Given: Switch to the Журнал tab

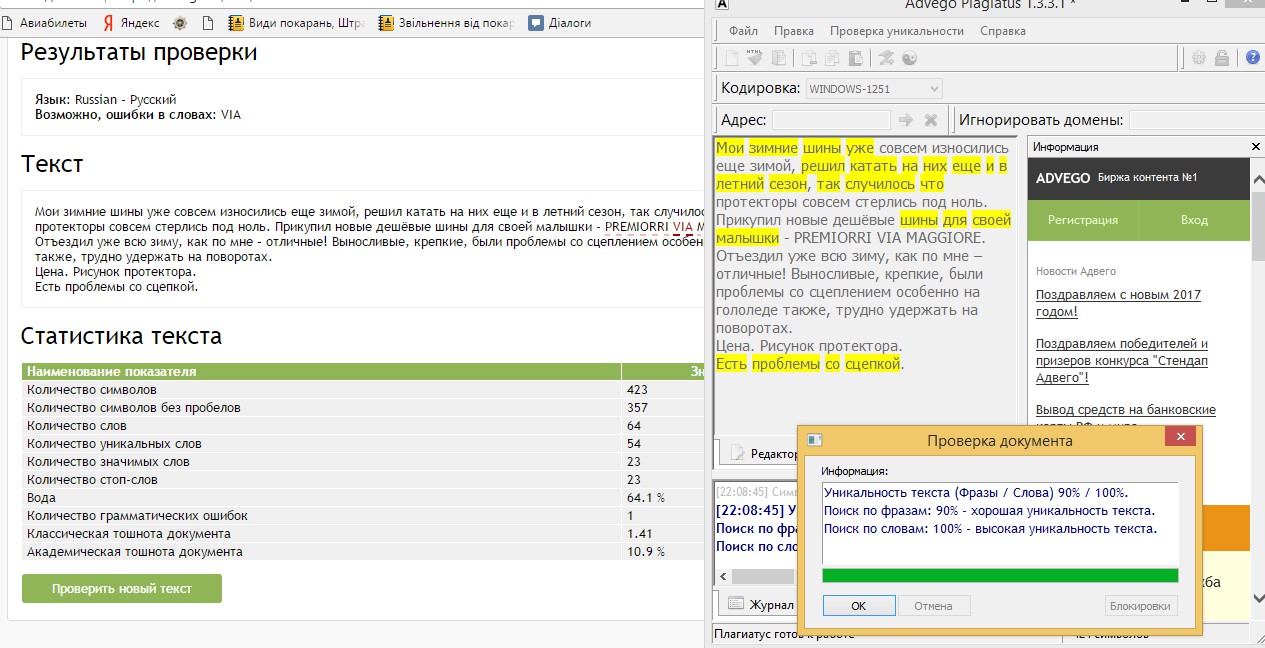Looking at the screenshot, I should click(760, 604).
